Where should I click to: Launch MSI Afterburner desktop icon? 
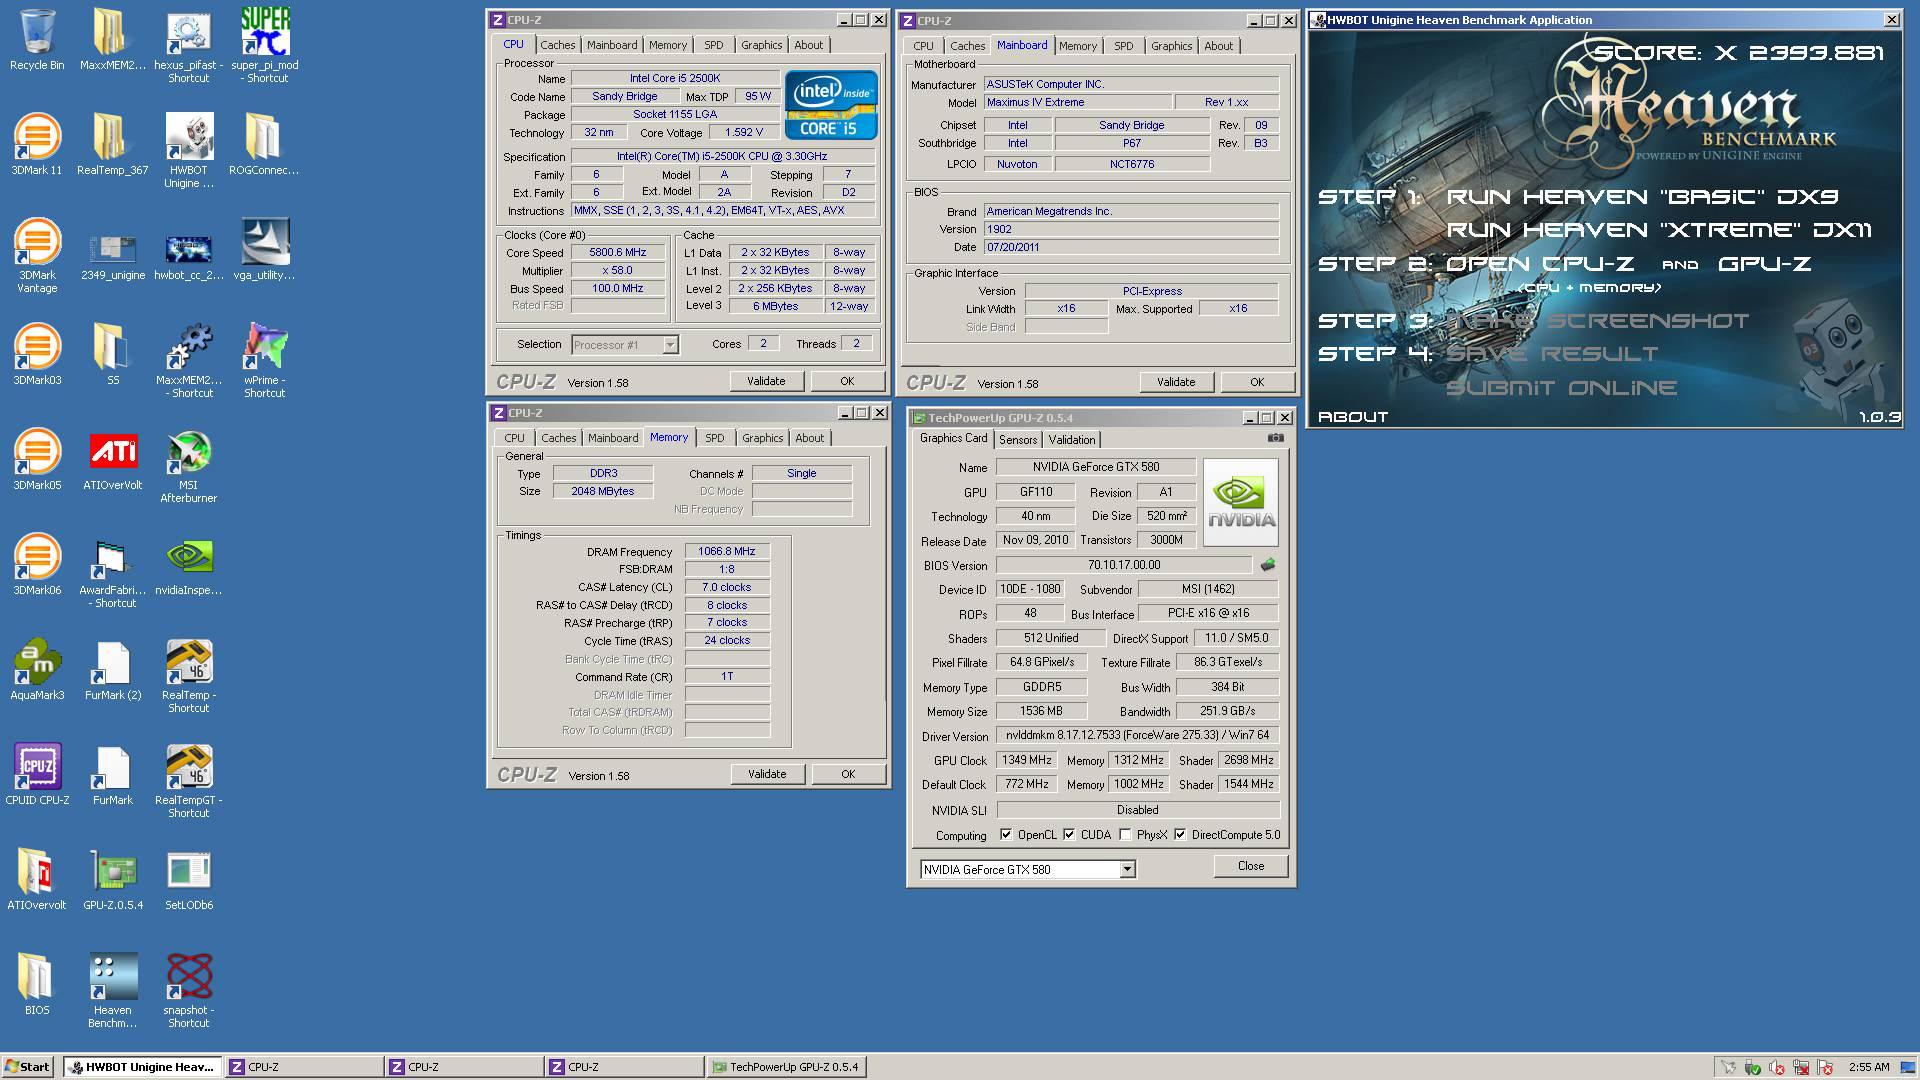[x=188, y=452]
